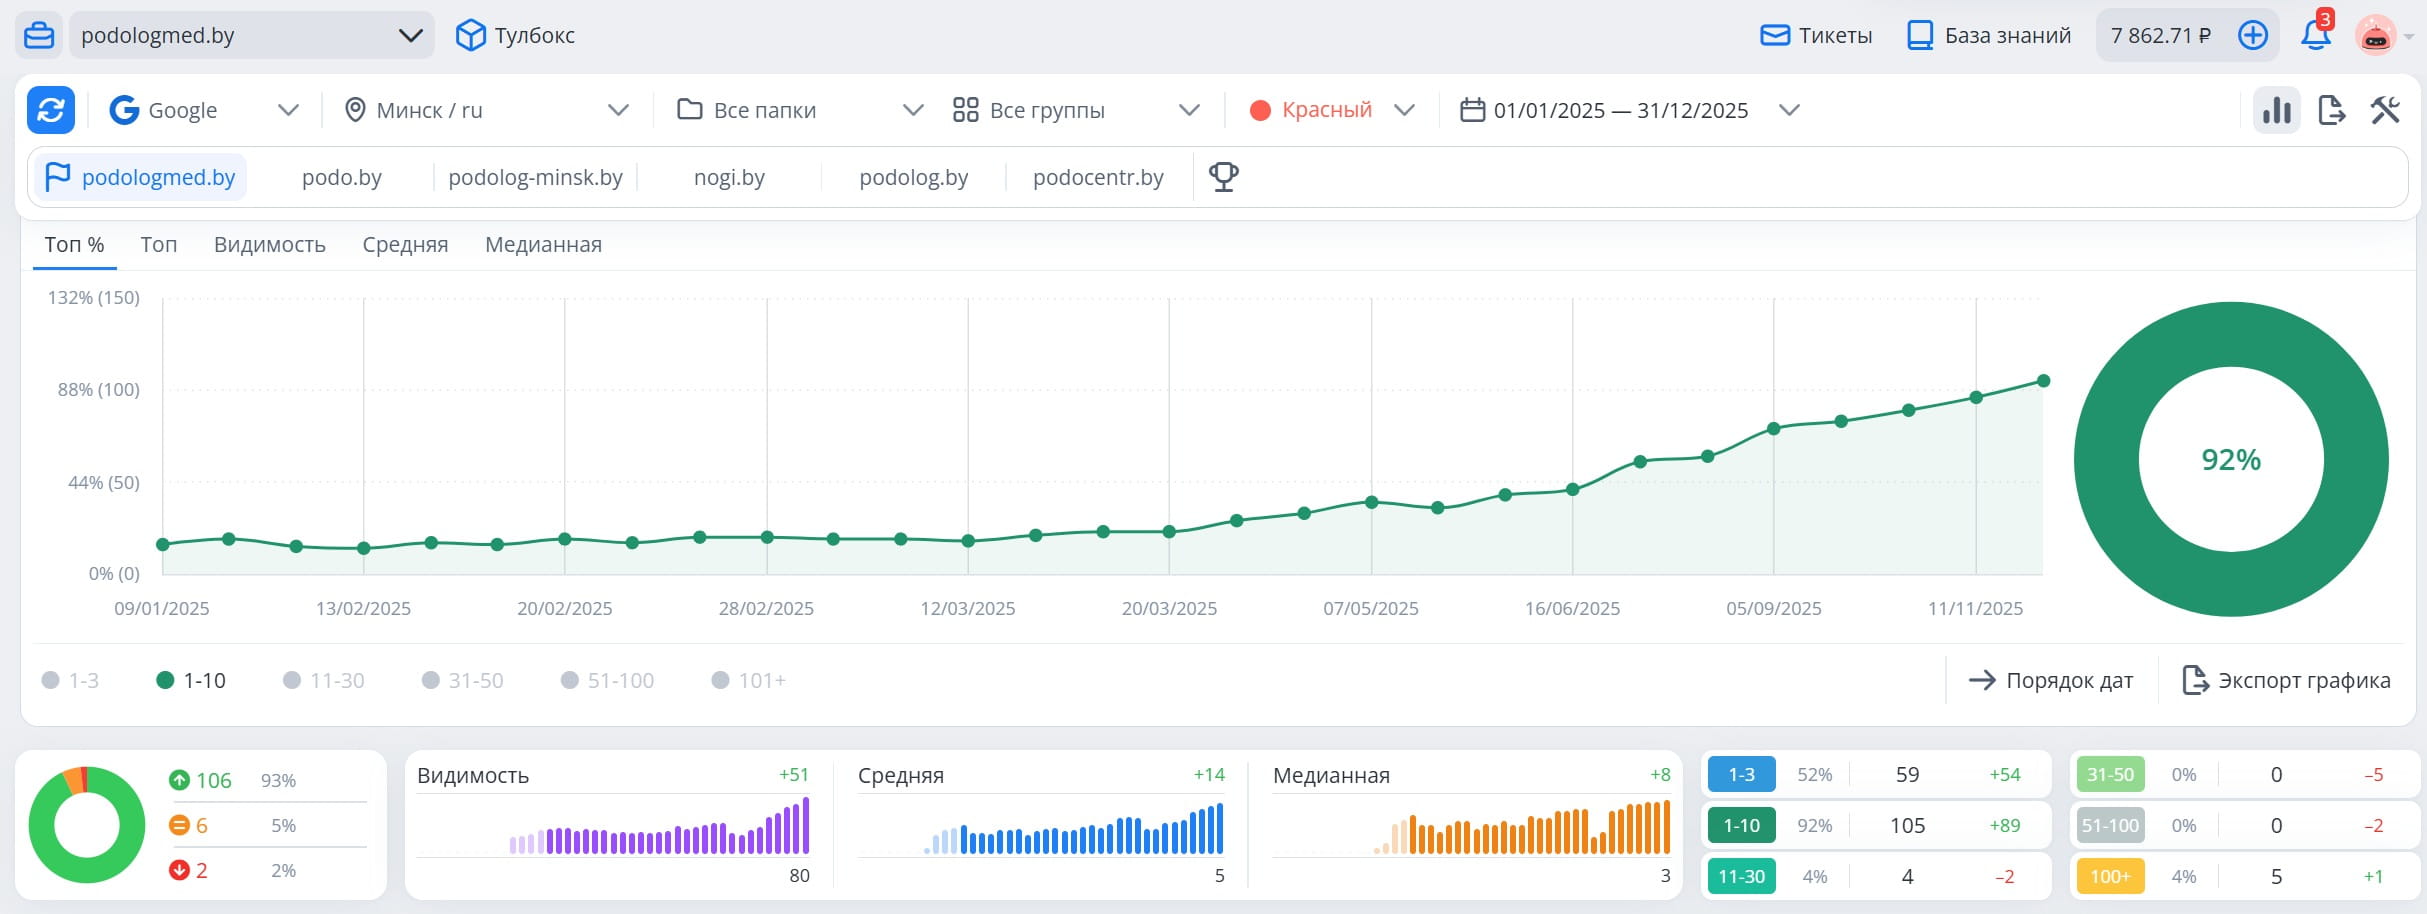
Task: Toggle the 101+ series in chart legend
Action: tap(749, 681)
